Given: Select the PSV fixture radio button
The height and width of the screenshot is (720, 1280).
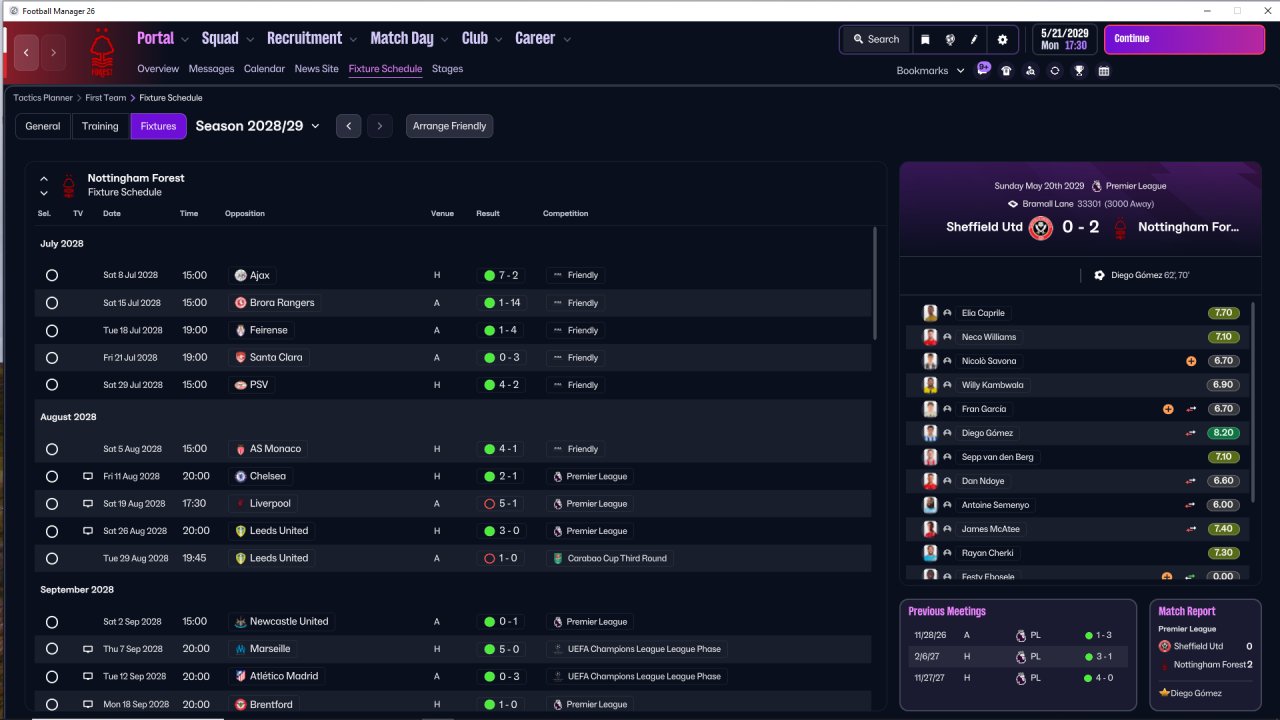Looking at the screenshot, I should [x=52, y=385].
